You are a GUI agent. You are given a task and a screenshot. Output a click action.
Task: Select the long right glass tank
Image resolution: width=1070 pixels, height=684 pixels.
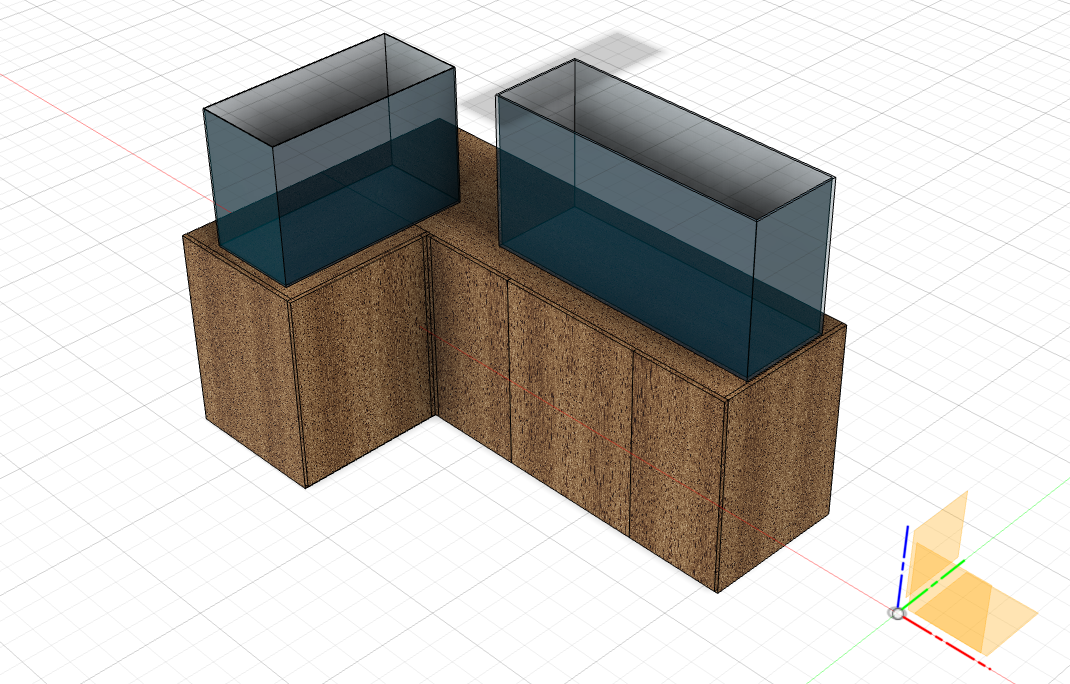(665, 218)
